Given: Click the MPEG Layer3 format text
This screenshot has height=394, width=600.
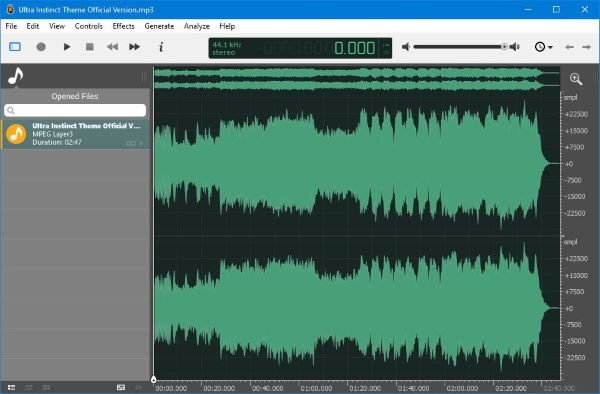Looking at the screenshot, I should coord(52,134).
